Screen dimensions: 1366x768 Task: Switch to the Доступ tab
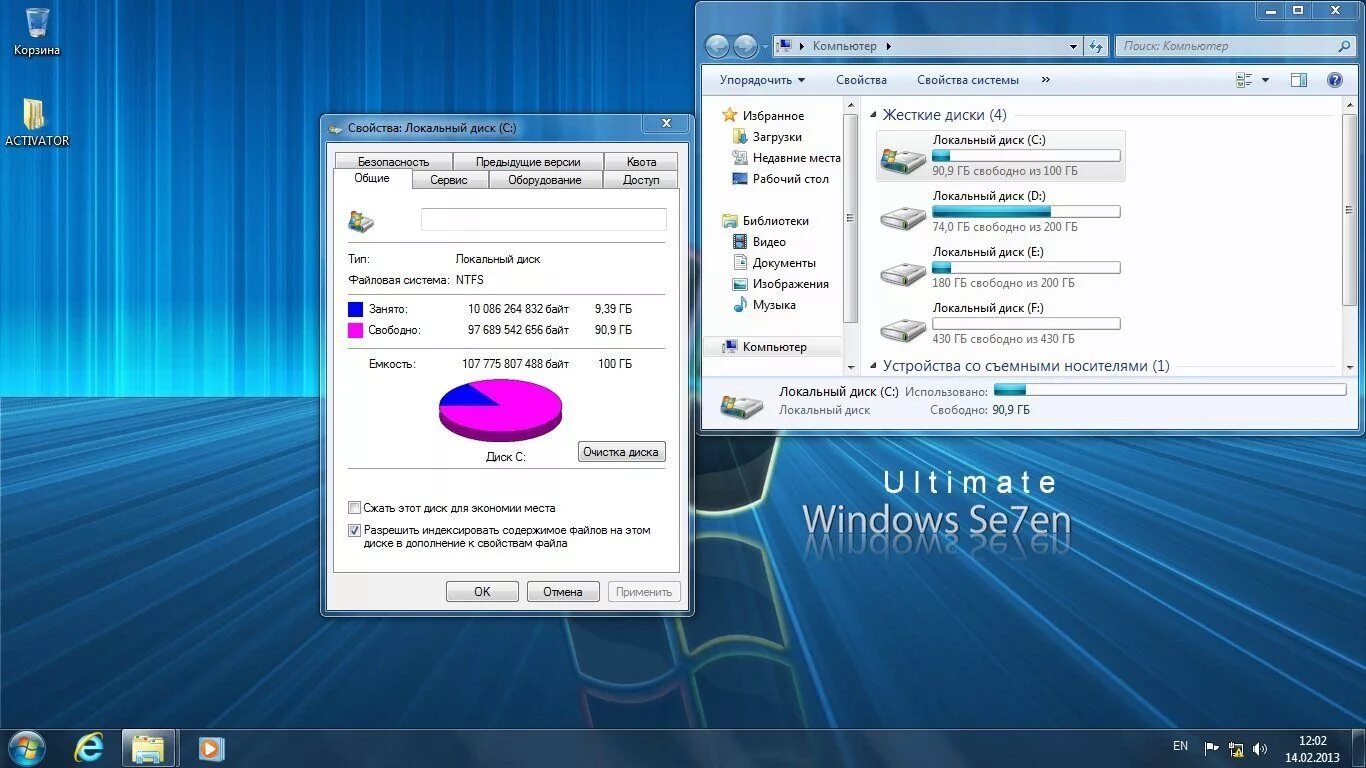coord(641,180)
